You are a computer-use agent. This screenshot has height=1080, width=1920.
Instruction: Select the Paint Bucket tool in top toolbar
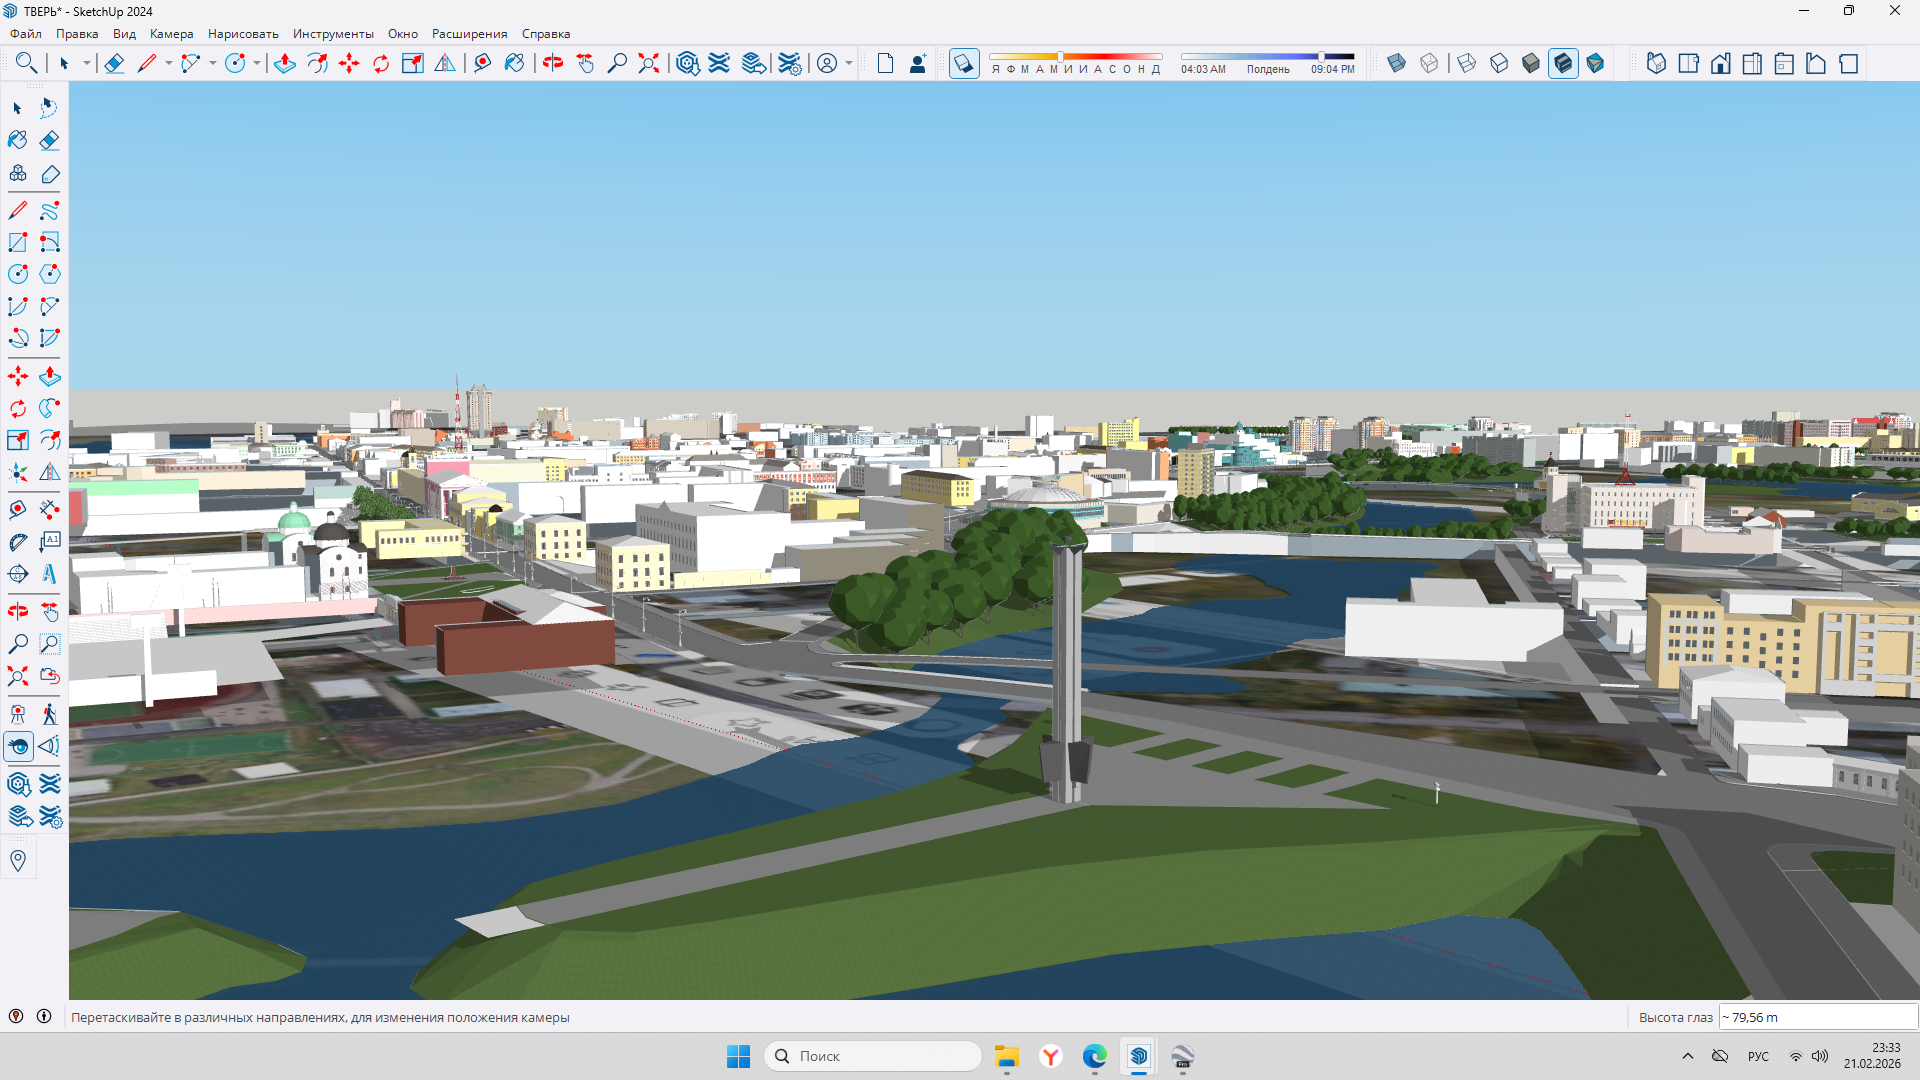point(514,64)
